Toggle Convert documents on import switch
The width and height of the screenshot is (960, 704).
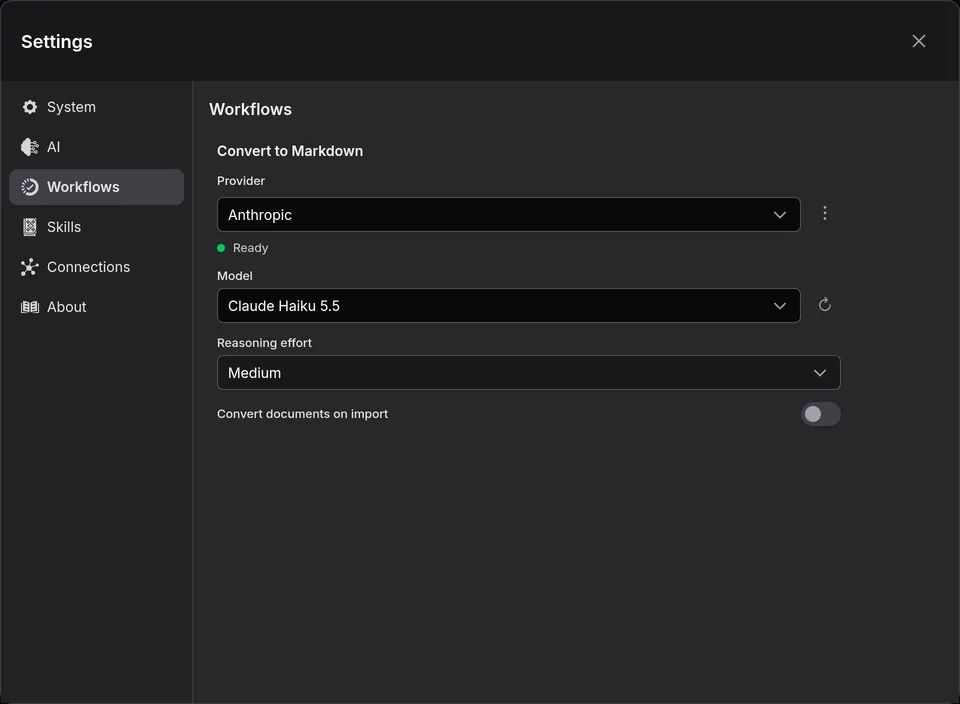[x=820, y=414]
